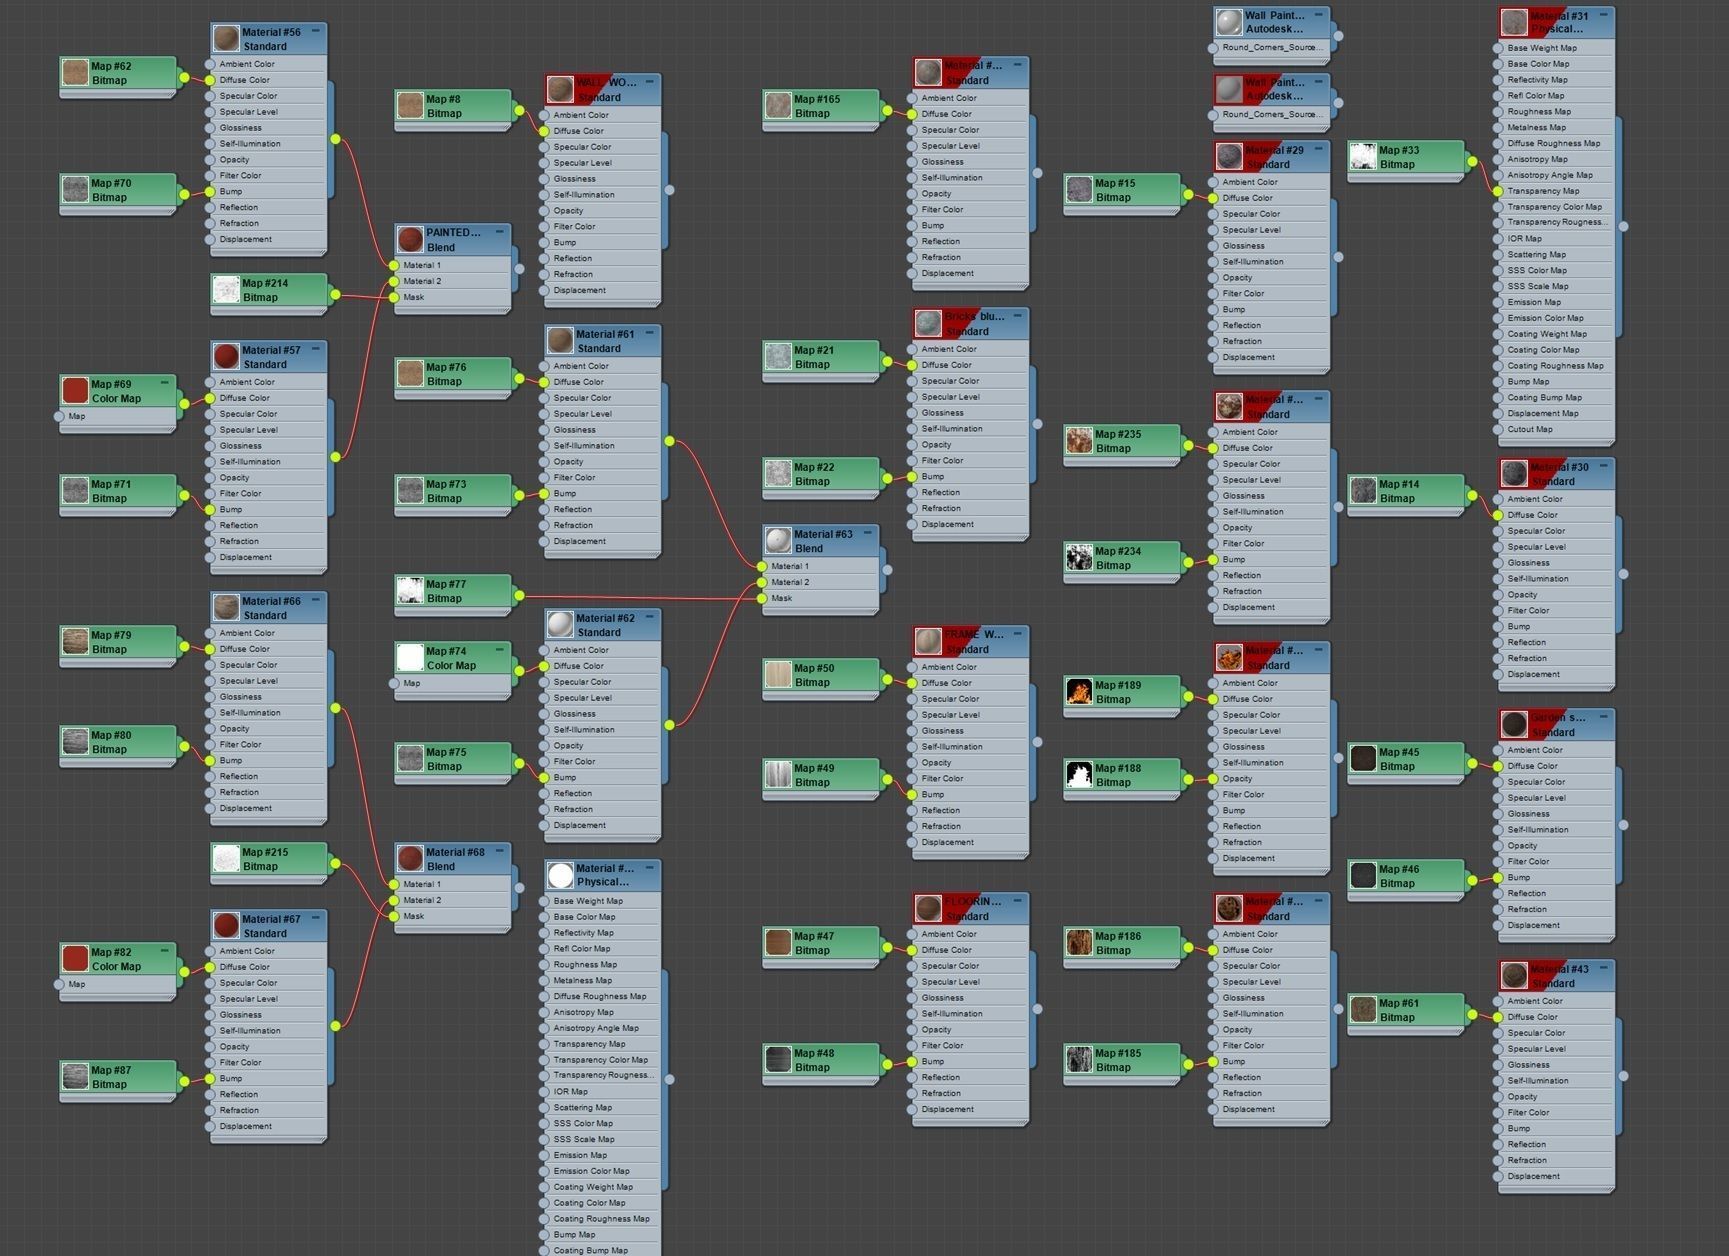Click the Map #62 bitmap thumbnail

coord(75,73)
